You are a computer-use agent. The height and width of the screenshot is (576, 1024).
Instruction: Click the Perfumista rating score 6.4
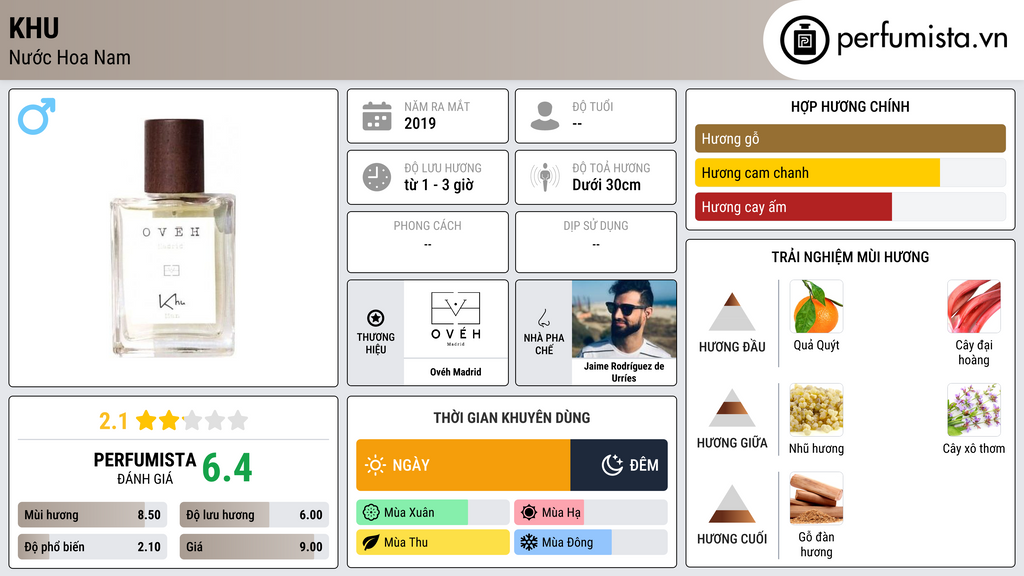click(x=227, y=468)
